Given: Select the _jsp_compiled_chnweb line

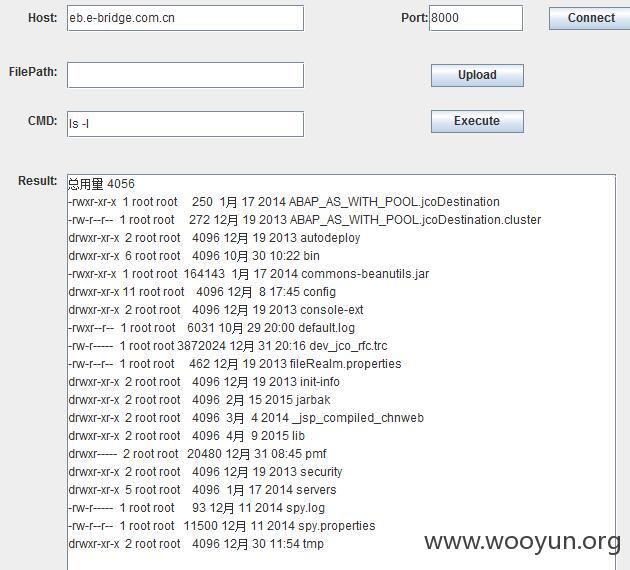Looking at the screenshot, I should point(246,418).
